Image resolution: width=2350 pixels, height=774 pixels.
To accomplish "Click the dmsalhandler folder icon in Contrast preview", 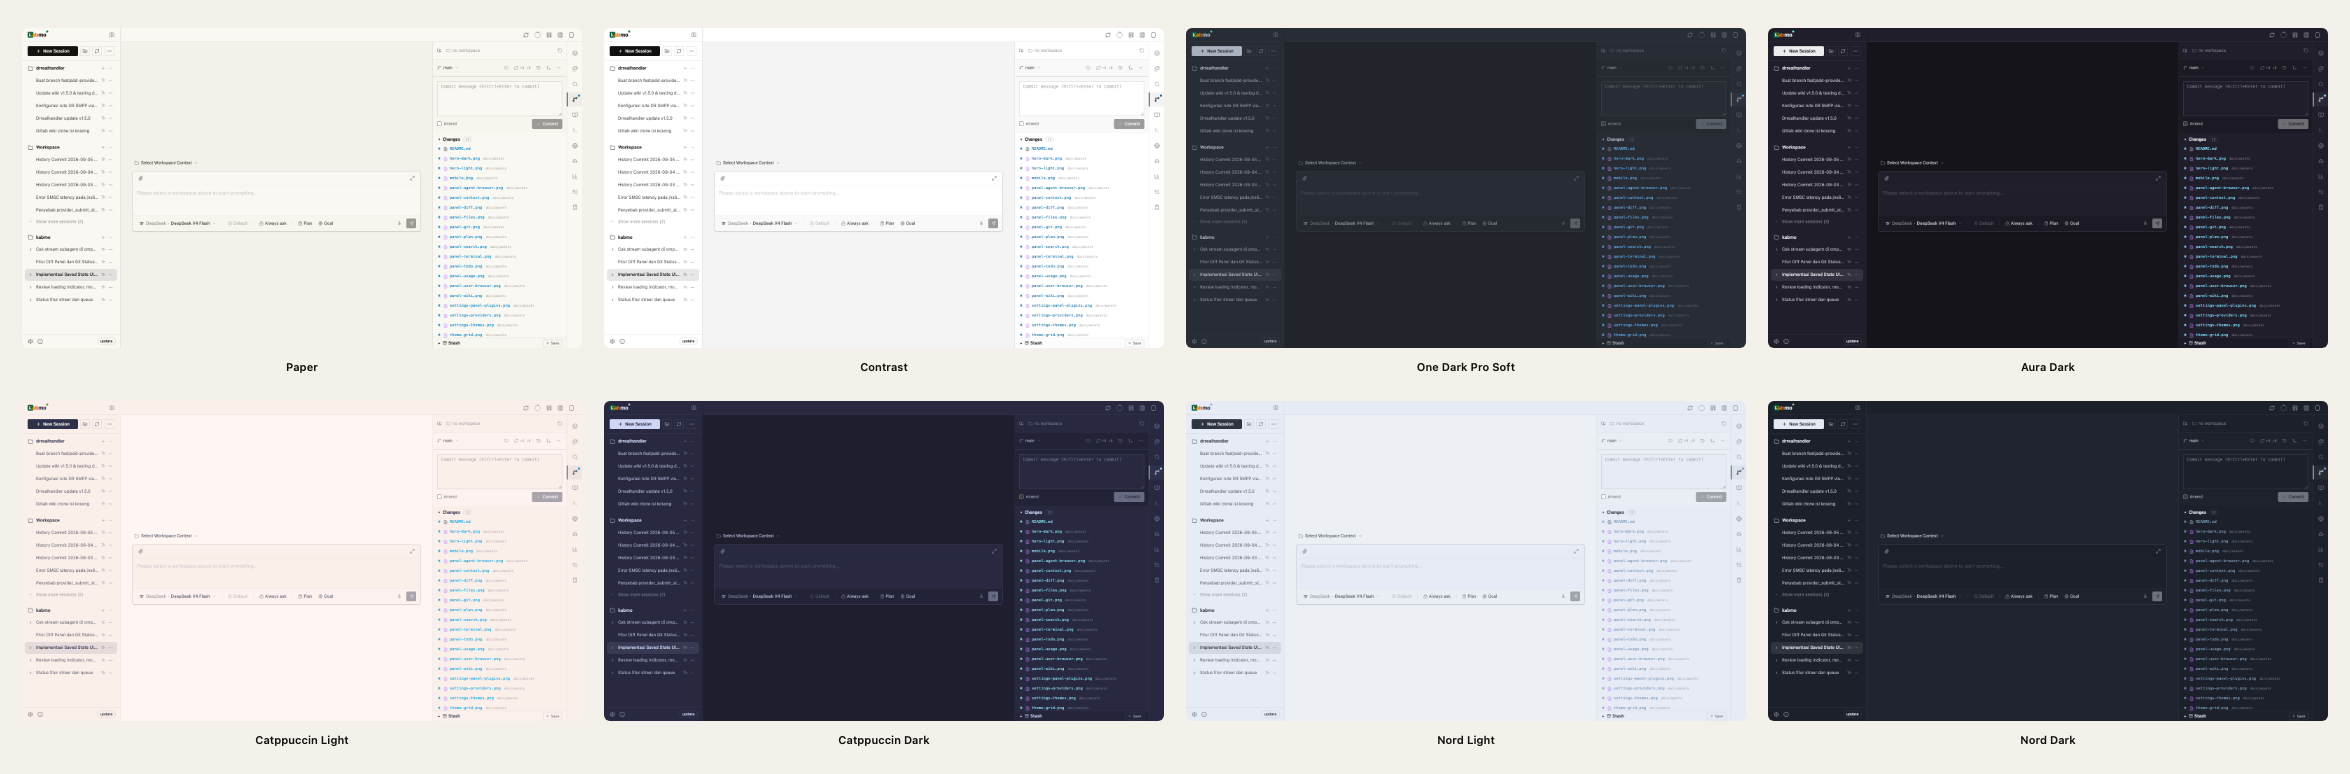I will (x=613, y=68).
